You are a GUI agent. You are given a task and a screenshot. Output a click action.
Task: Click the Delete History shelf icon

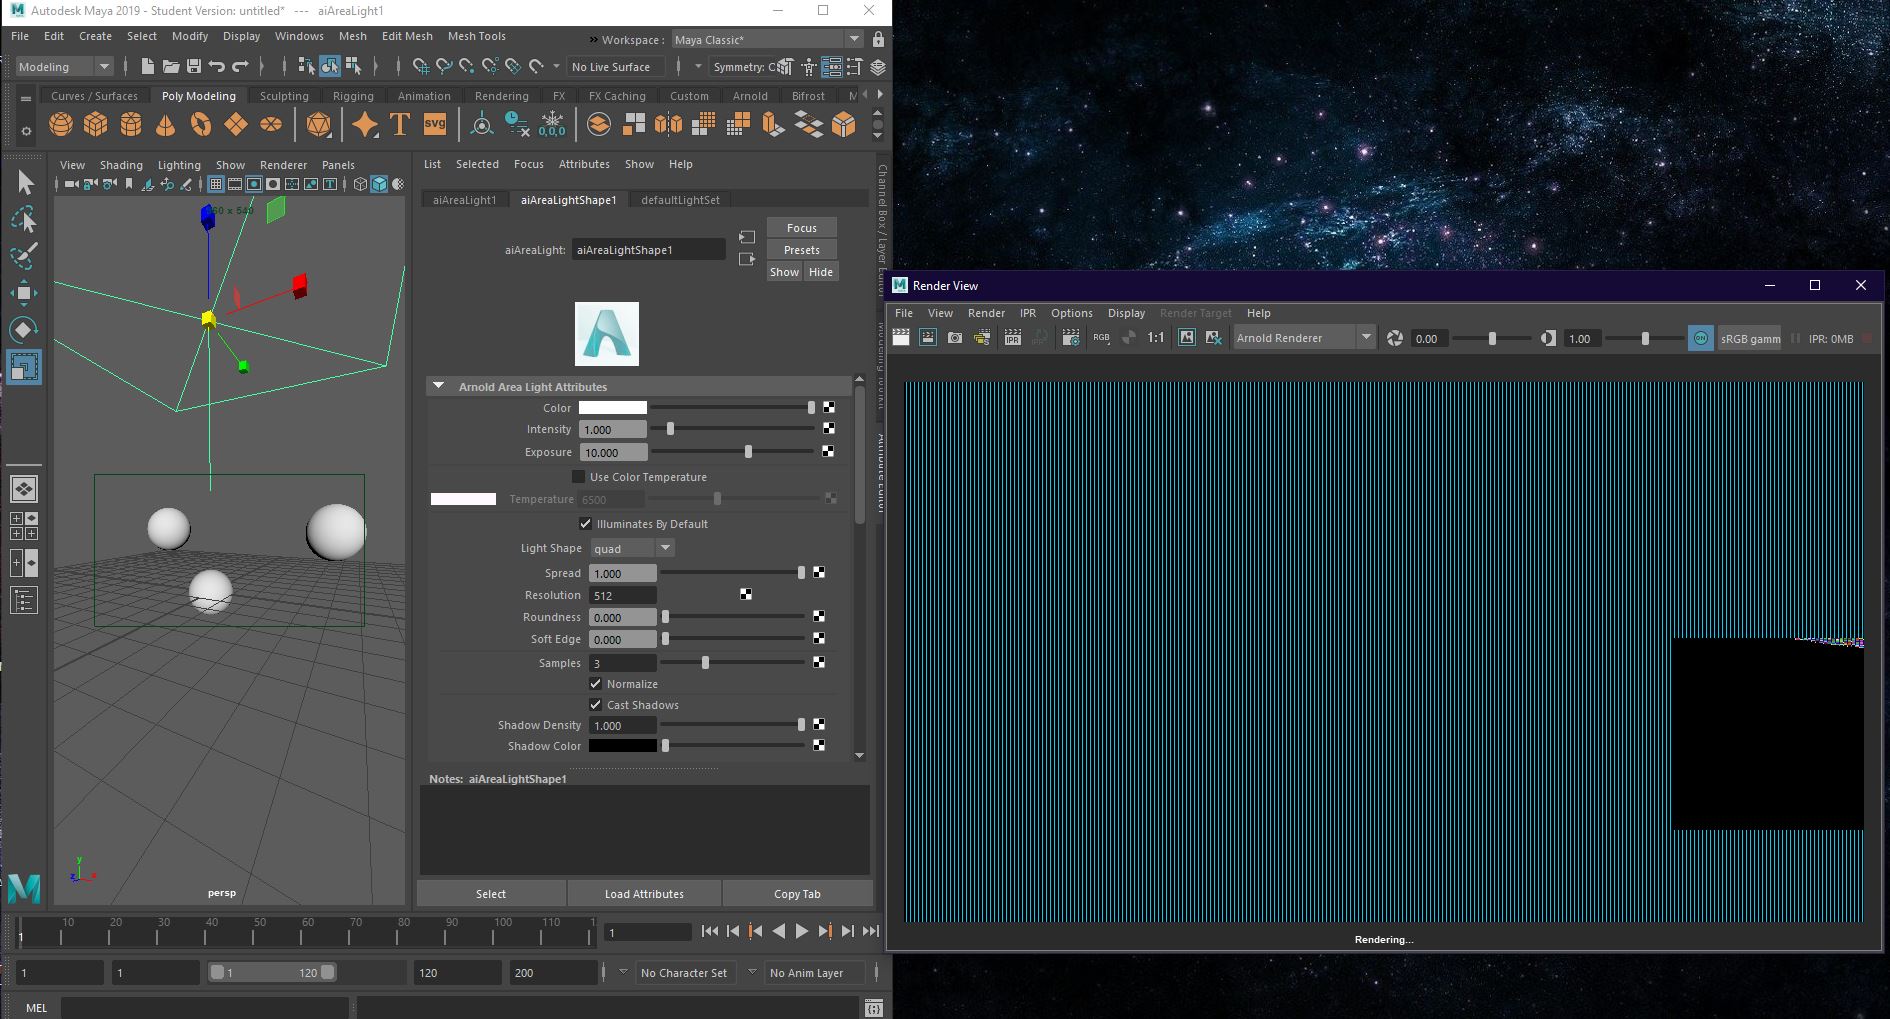[x=516, y=124]
